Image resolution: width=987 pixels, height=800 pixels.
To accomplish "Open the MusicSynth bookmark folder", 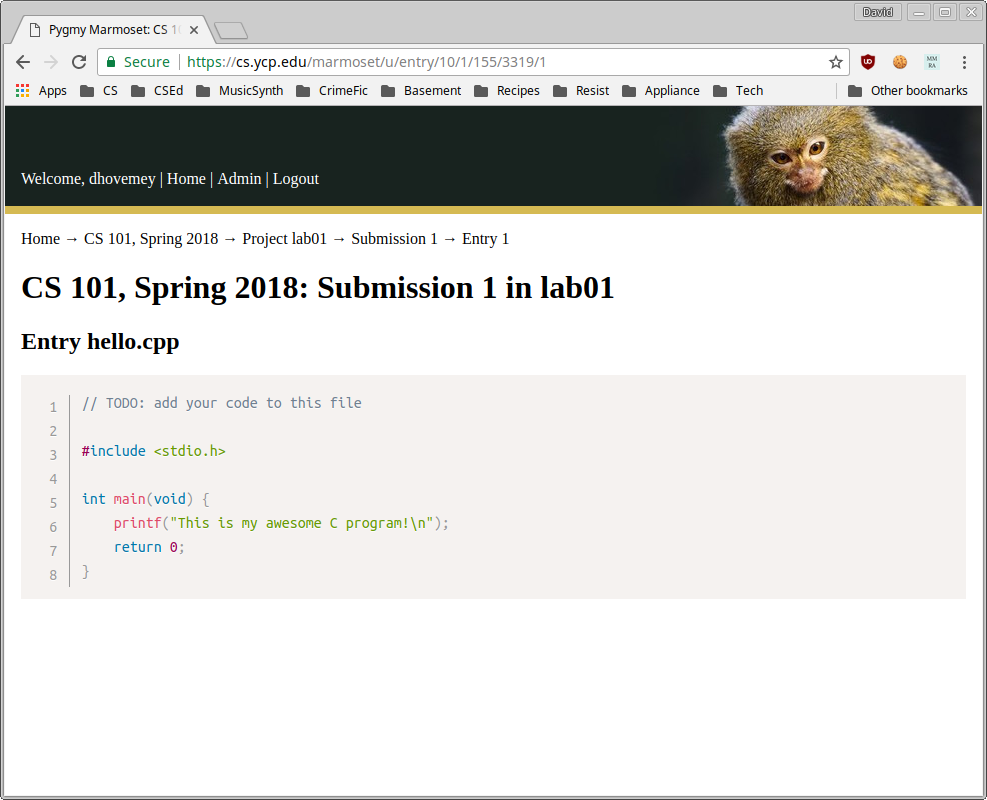I will [x=240, y=91].
